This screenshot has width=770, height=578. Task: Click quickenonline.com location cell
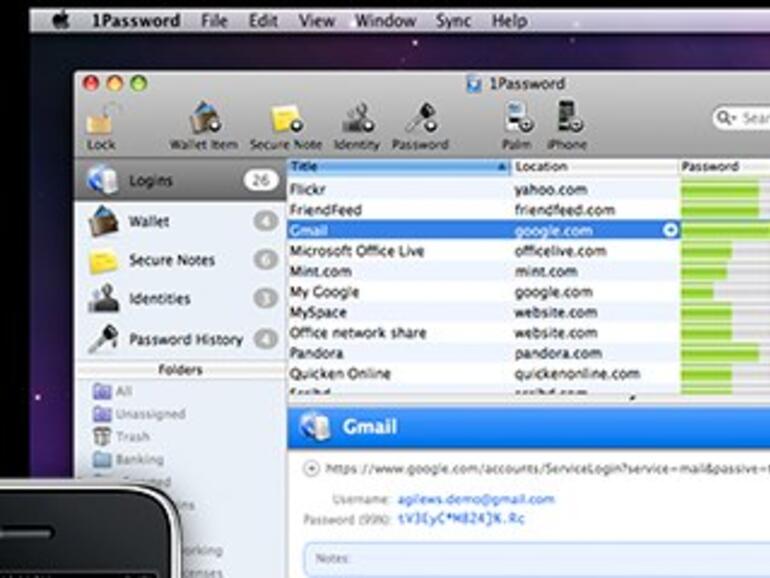pyautogui.click(x=578, y=373)
